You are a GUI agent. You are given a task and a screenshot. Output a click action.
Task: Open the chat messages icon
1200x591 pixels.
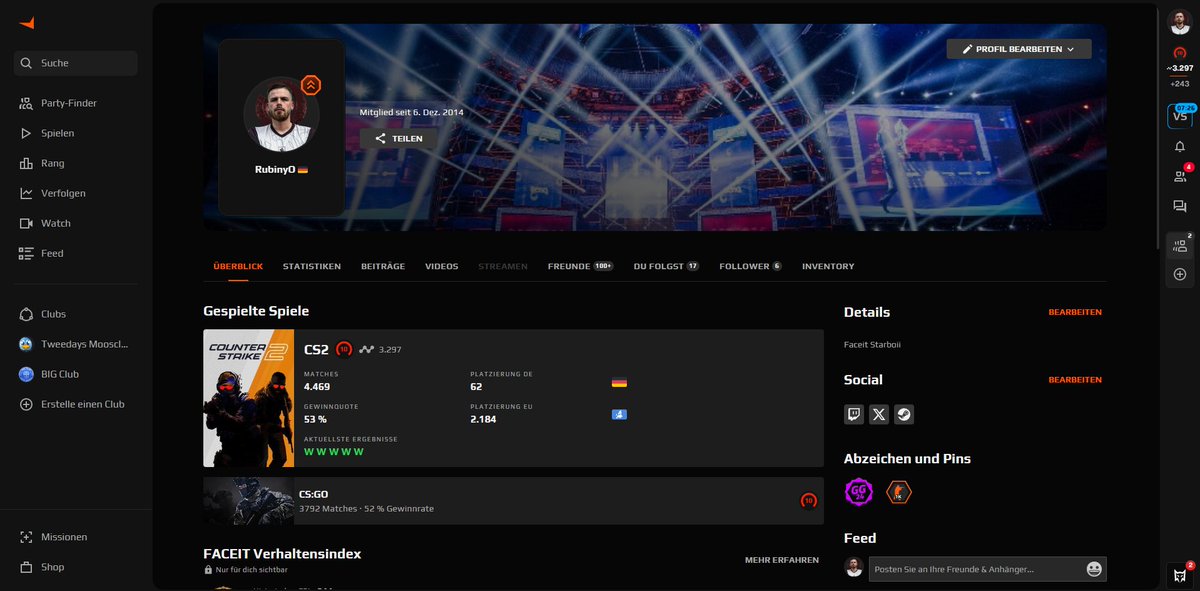(x=1179, y=206)
